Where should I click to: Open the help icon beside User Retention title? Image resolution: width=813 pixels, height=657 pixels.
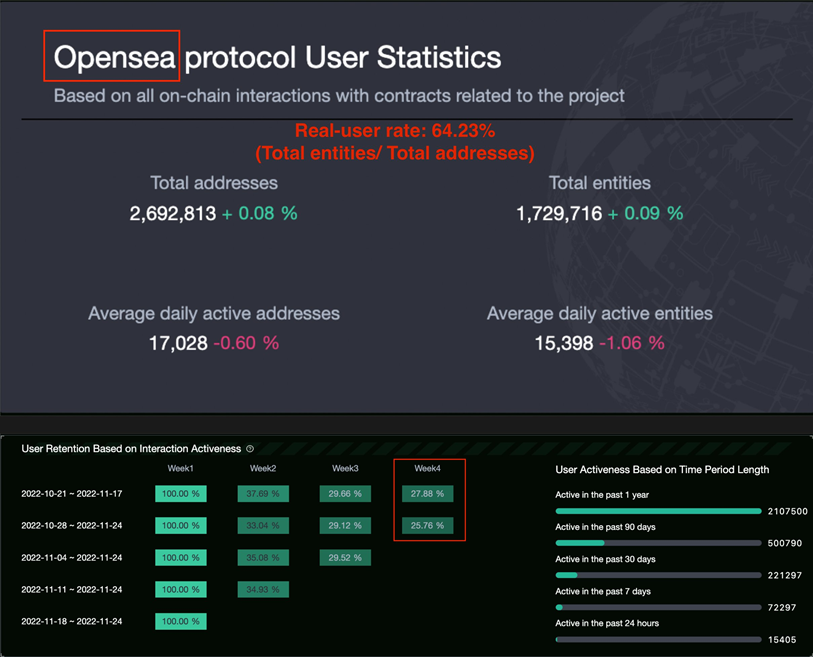[250, 449]
